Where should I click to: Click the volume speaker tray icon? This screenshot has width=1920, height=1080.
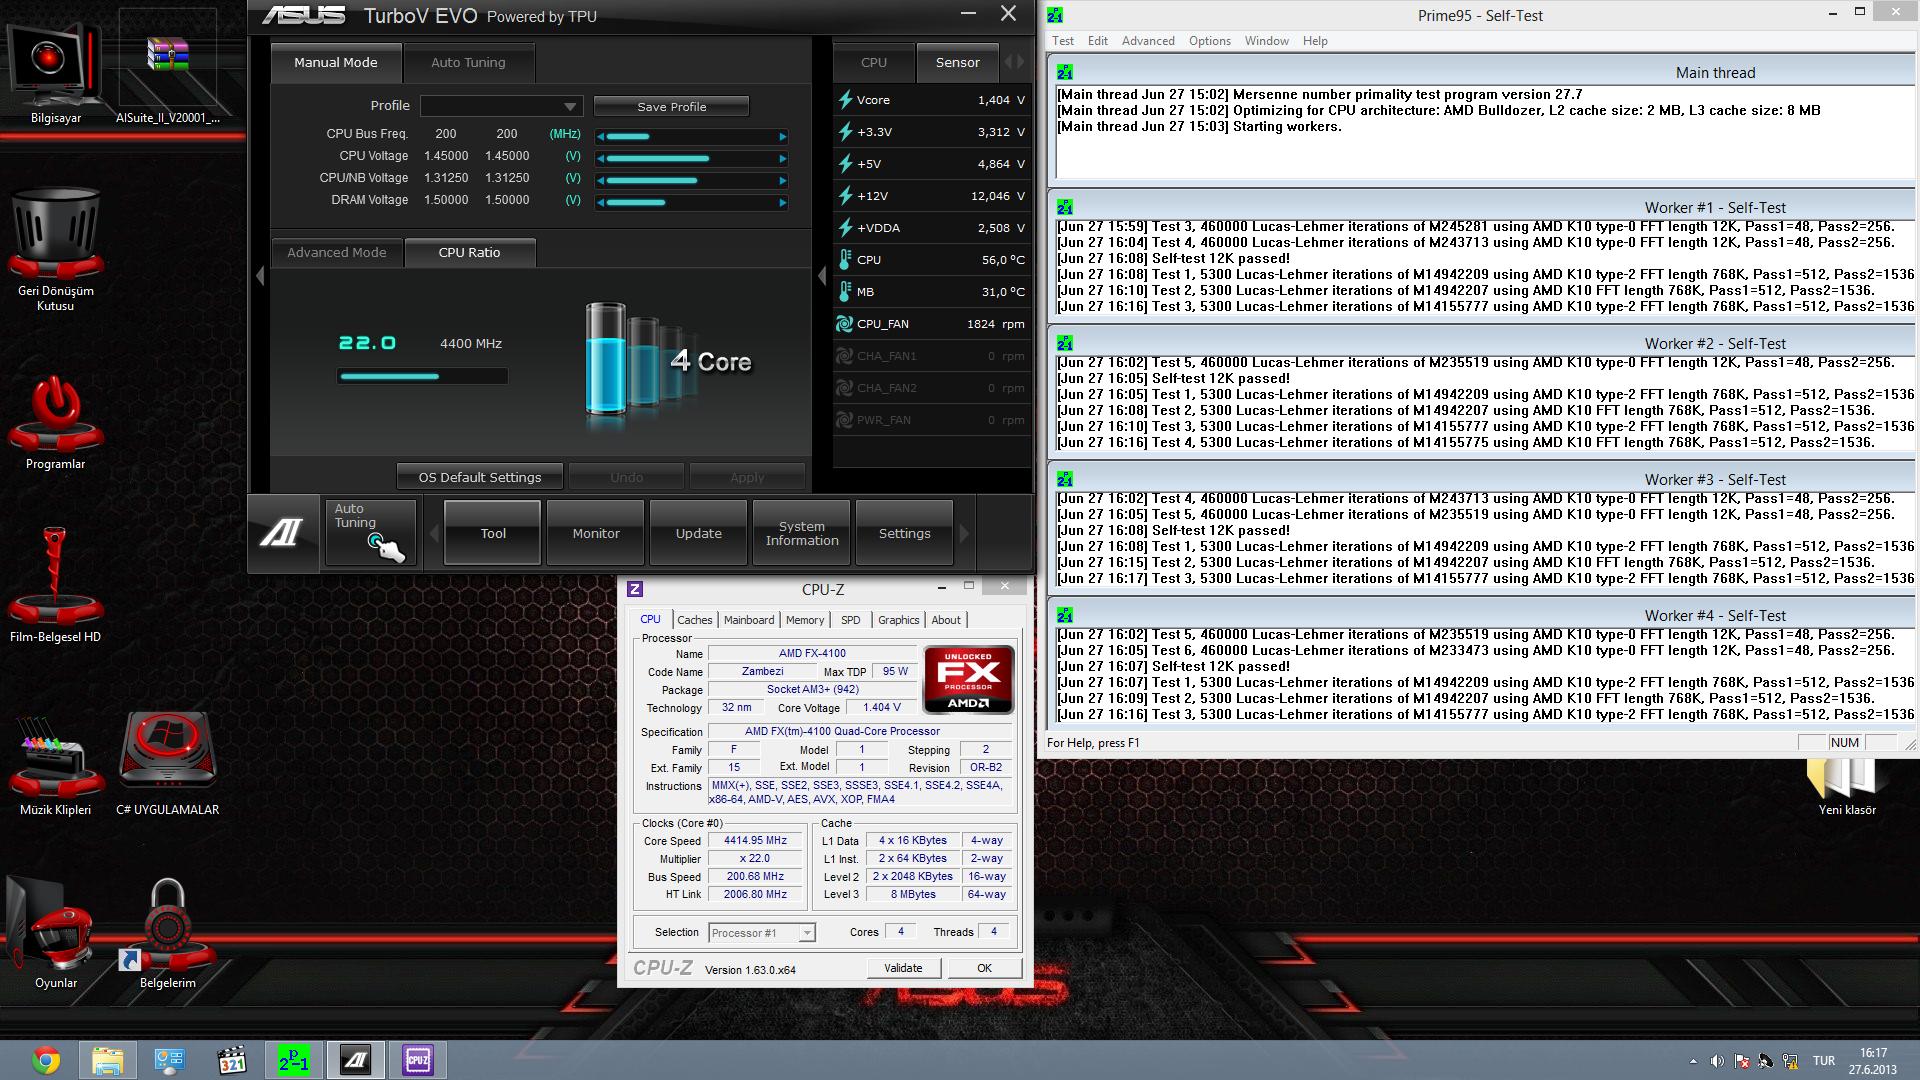(x=1717, y=1061)
